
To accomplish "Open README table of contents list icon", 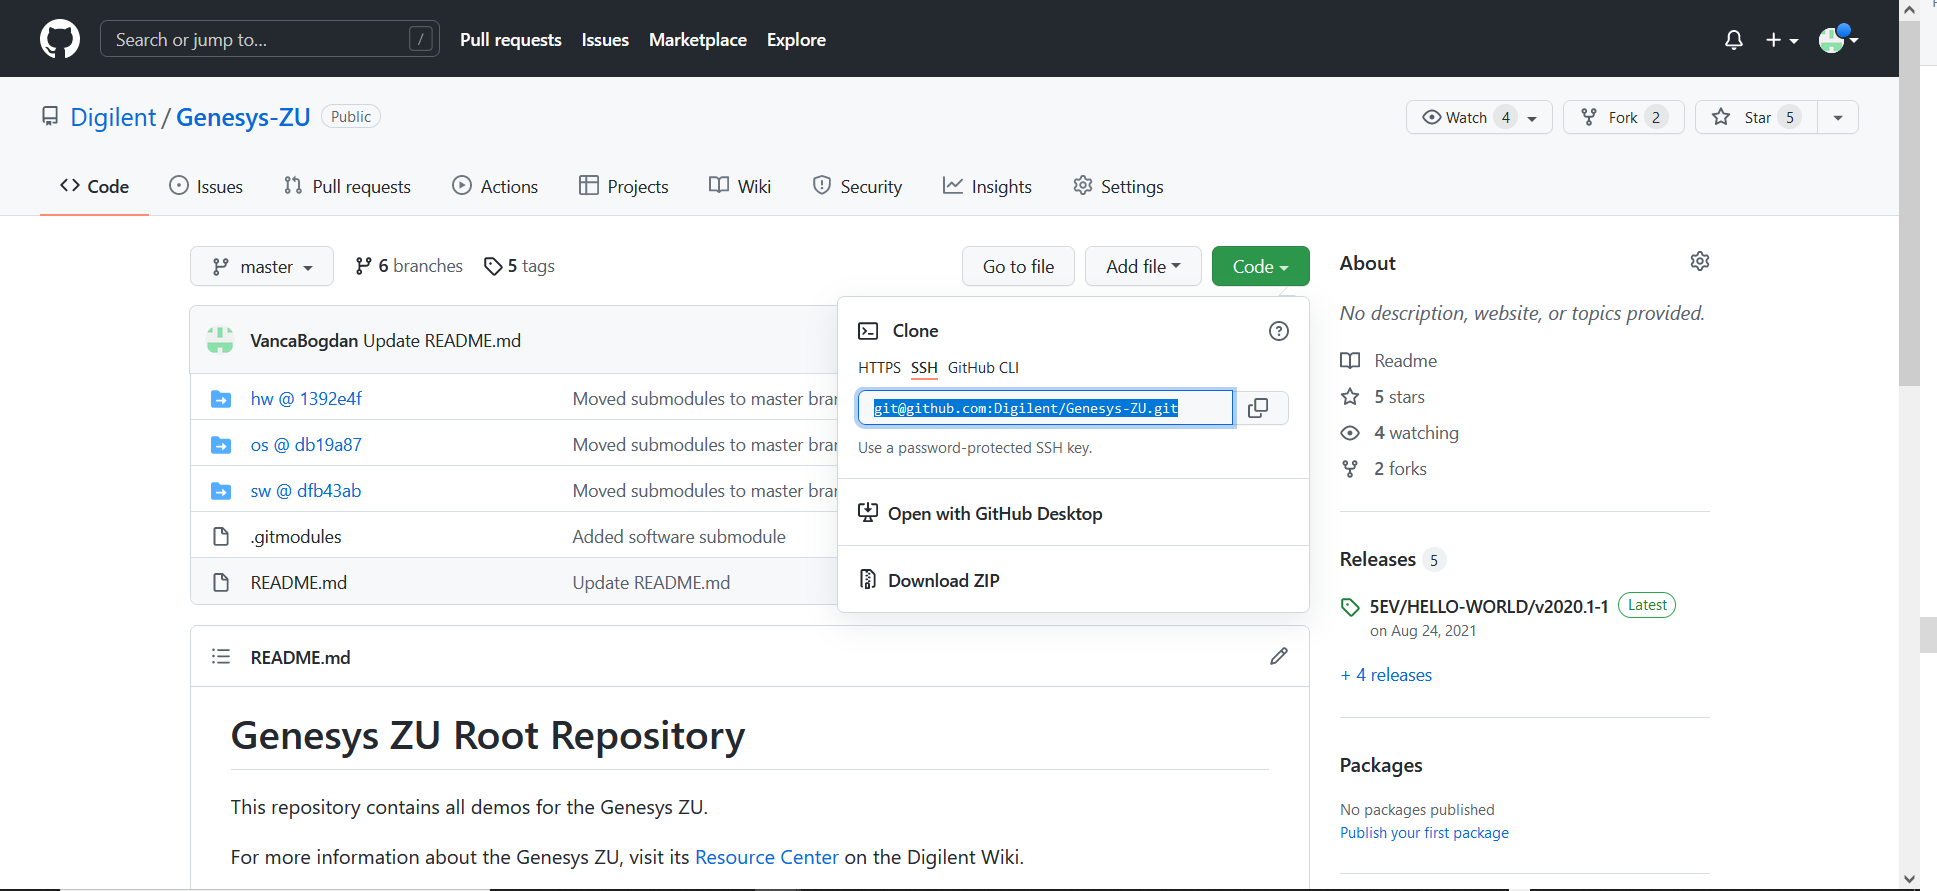I will point(221,656).
